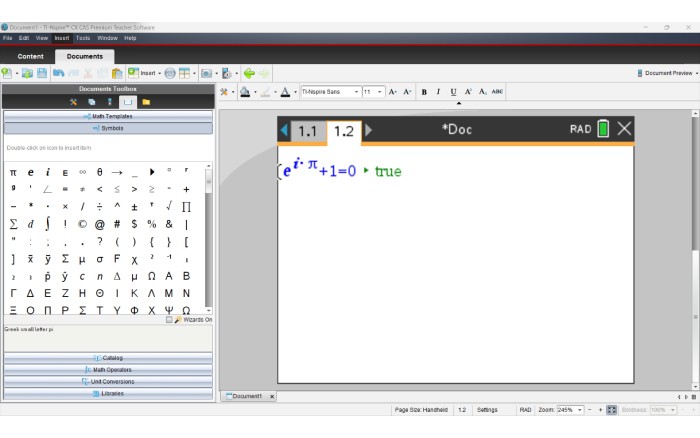Open the Content Explorer folder icon
This screenshot has width=700, height=438.
tap(146, 102)
